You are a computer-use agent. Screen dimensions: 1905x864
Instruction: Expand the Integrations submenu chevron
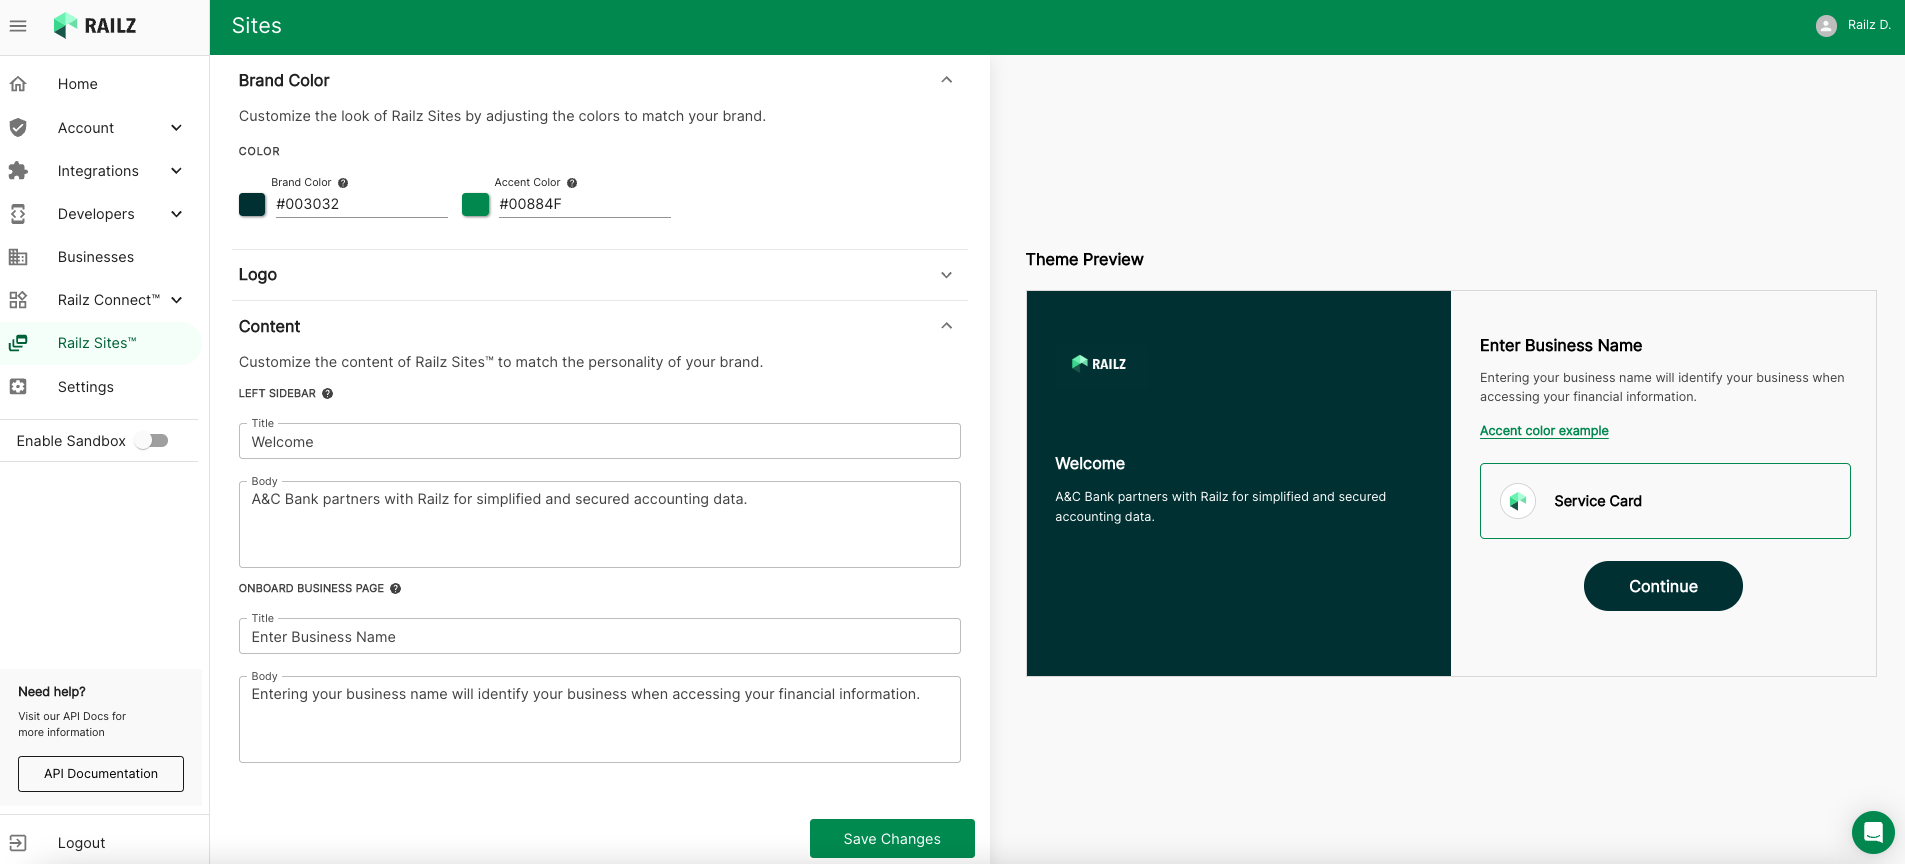click(x=177, y=171)
